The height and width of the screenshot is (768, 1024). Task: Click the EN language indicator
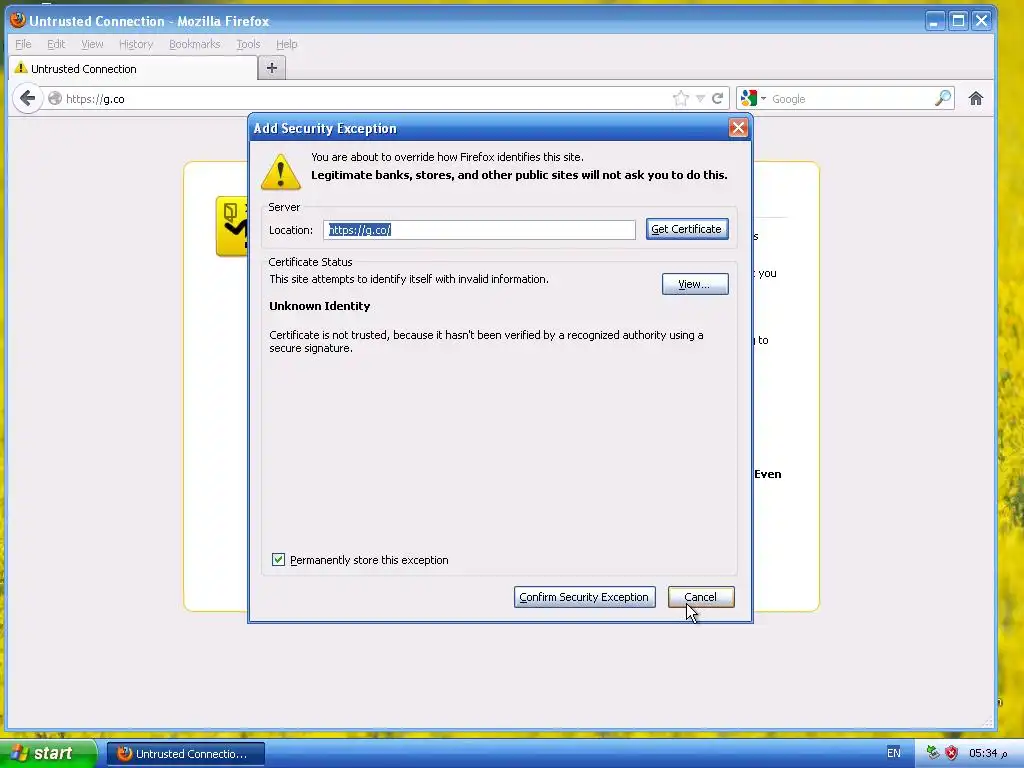pos(893,753)
